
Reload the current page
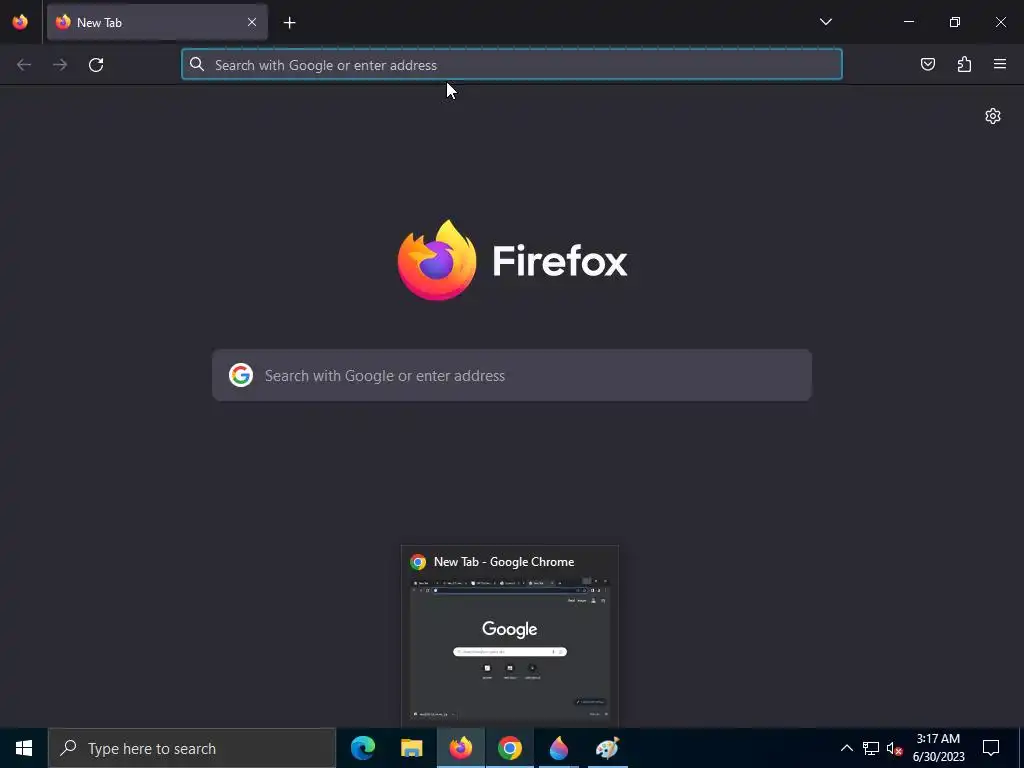pos(96,65)
